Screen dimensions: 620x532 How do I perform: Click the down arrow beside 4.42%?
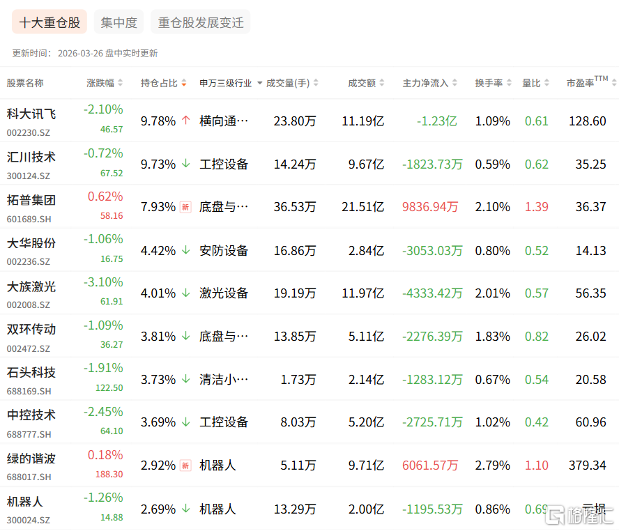(x=186, y=250)
